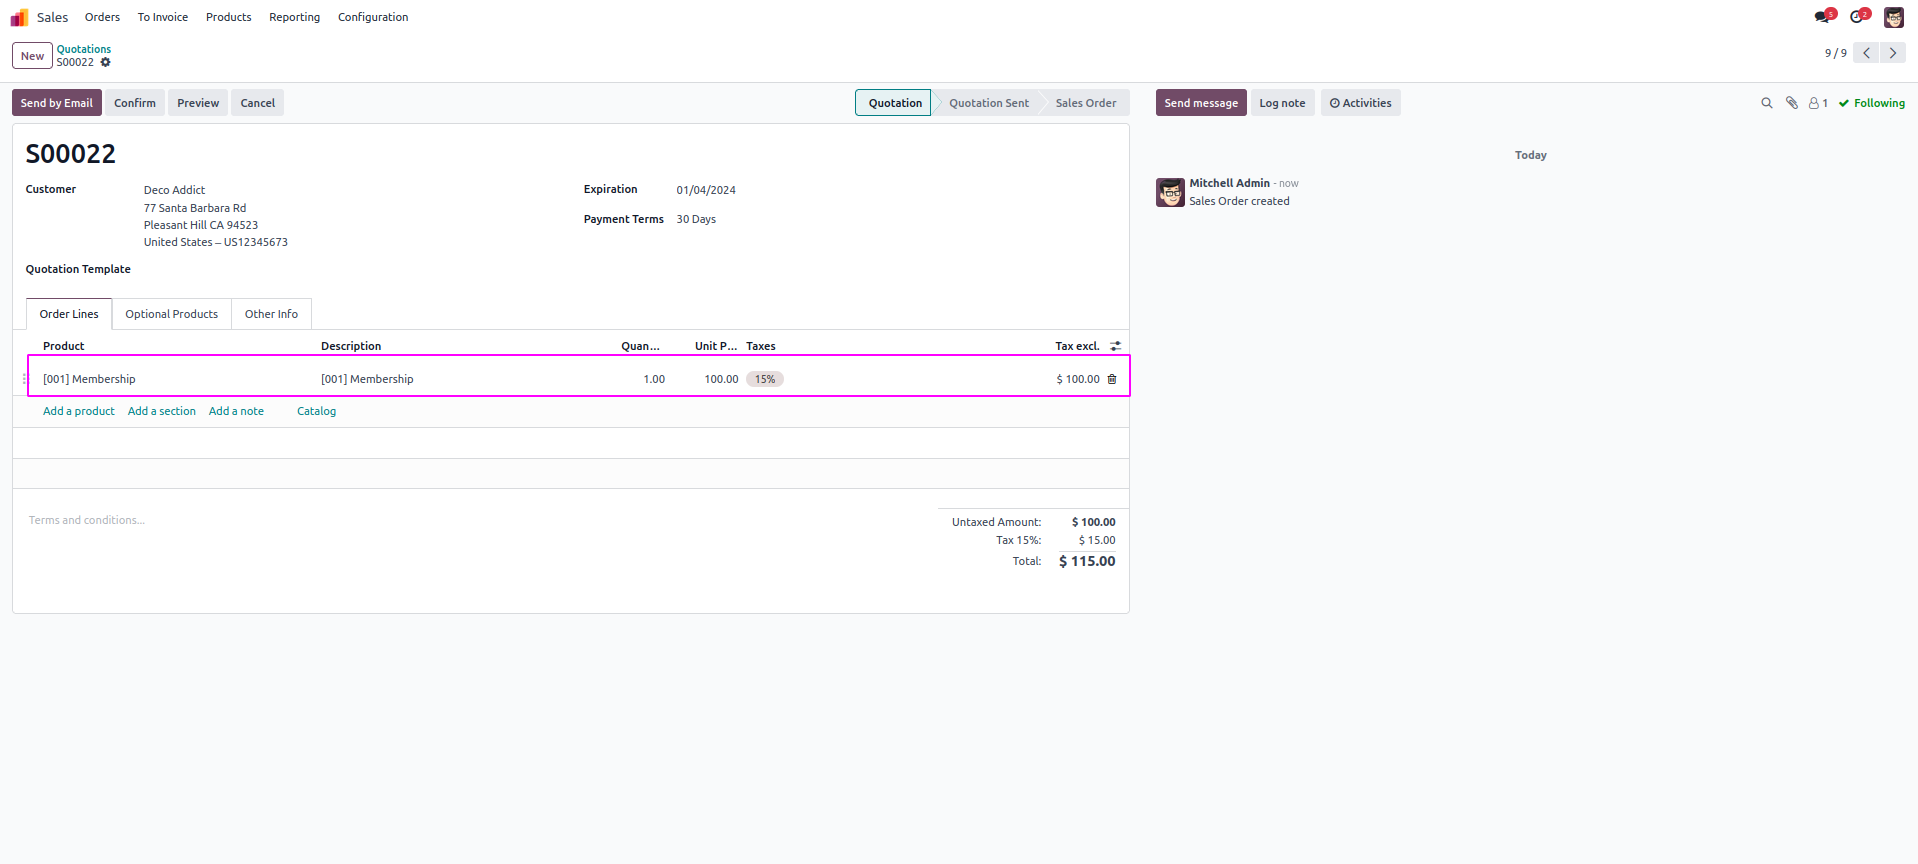Expand the Reporting menu
1918x864 pixels.
coord(294,17)
